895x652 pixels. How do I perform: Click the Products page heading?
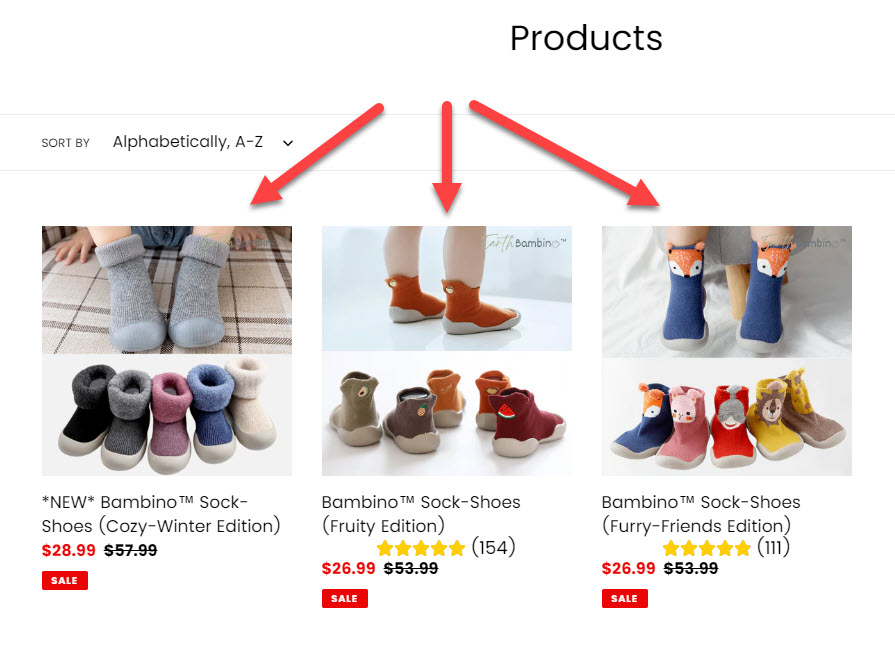tap(586, 38)
